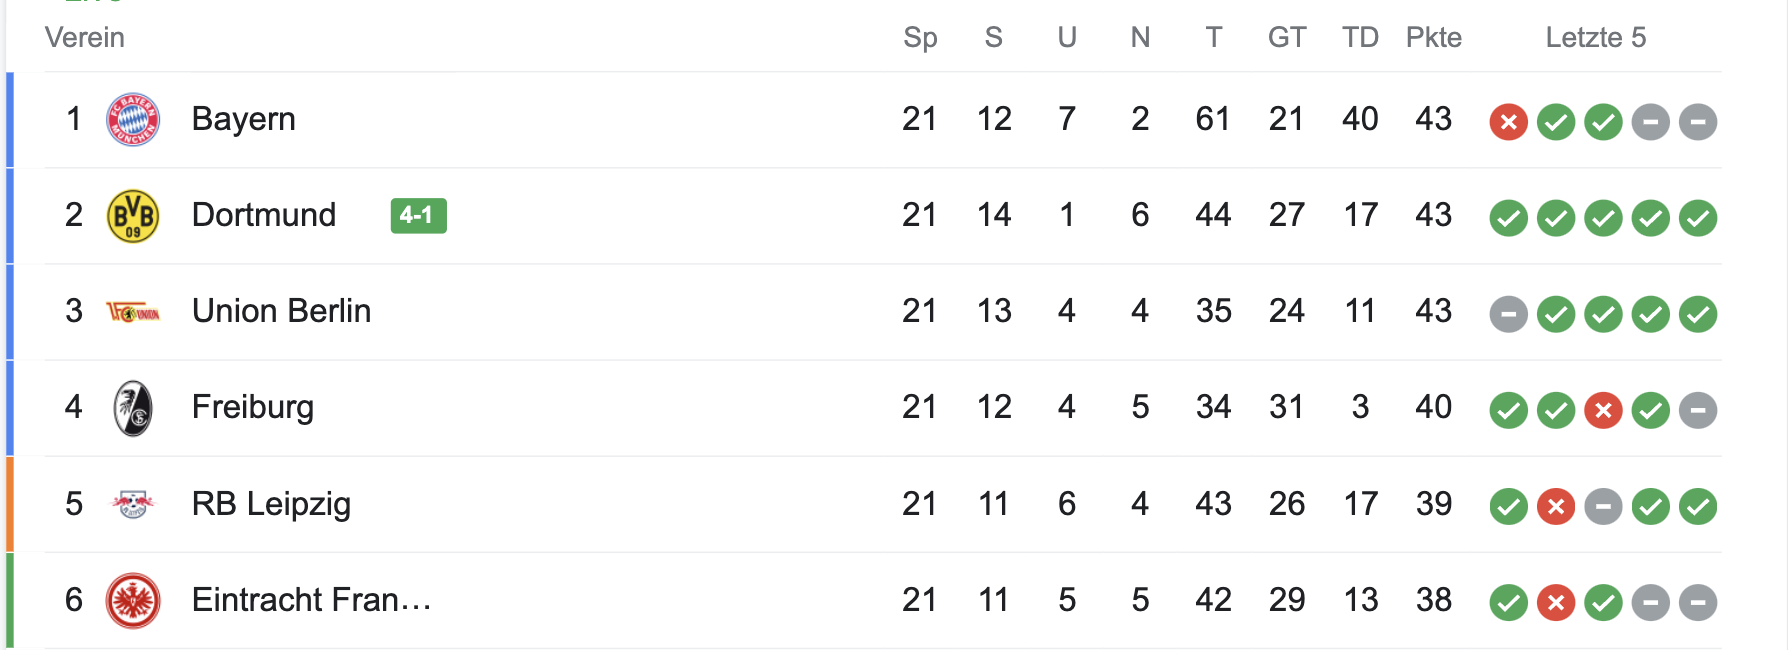Open the Union Berlin team link
The width and height of the screenshot is (1788, 650).
pos(281,311)
